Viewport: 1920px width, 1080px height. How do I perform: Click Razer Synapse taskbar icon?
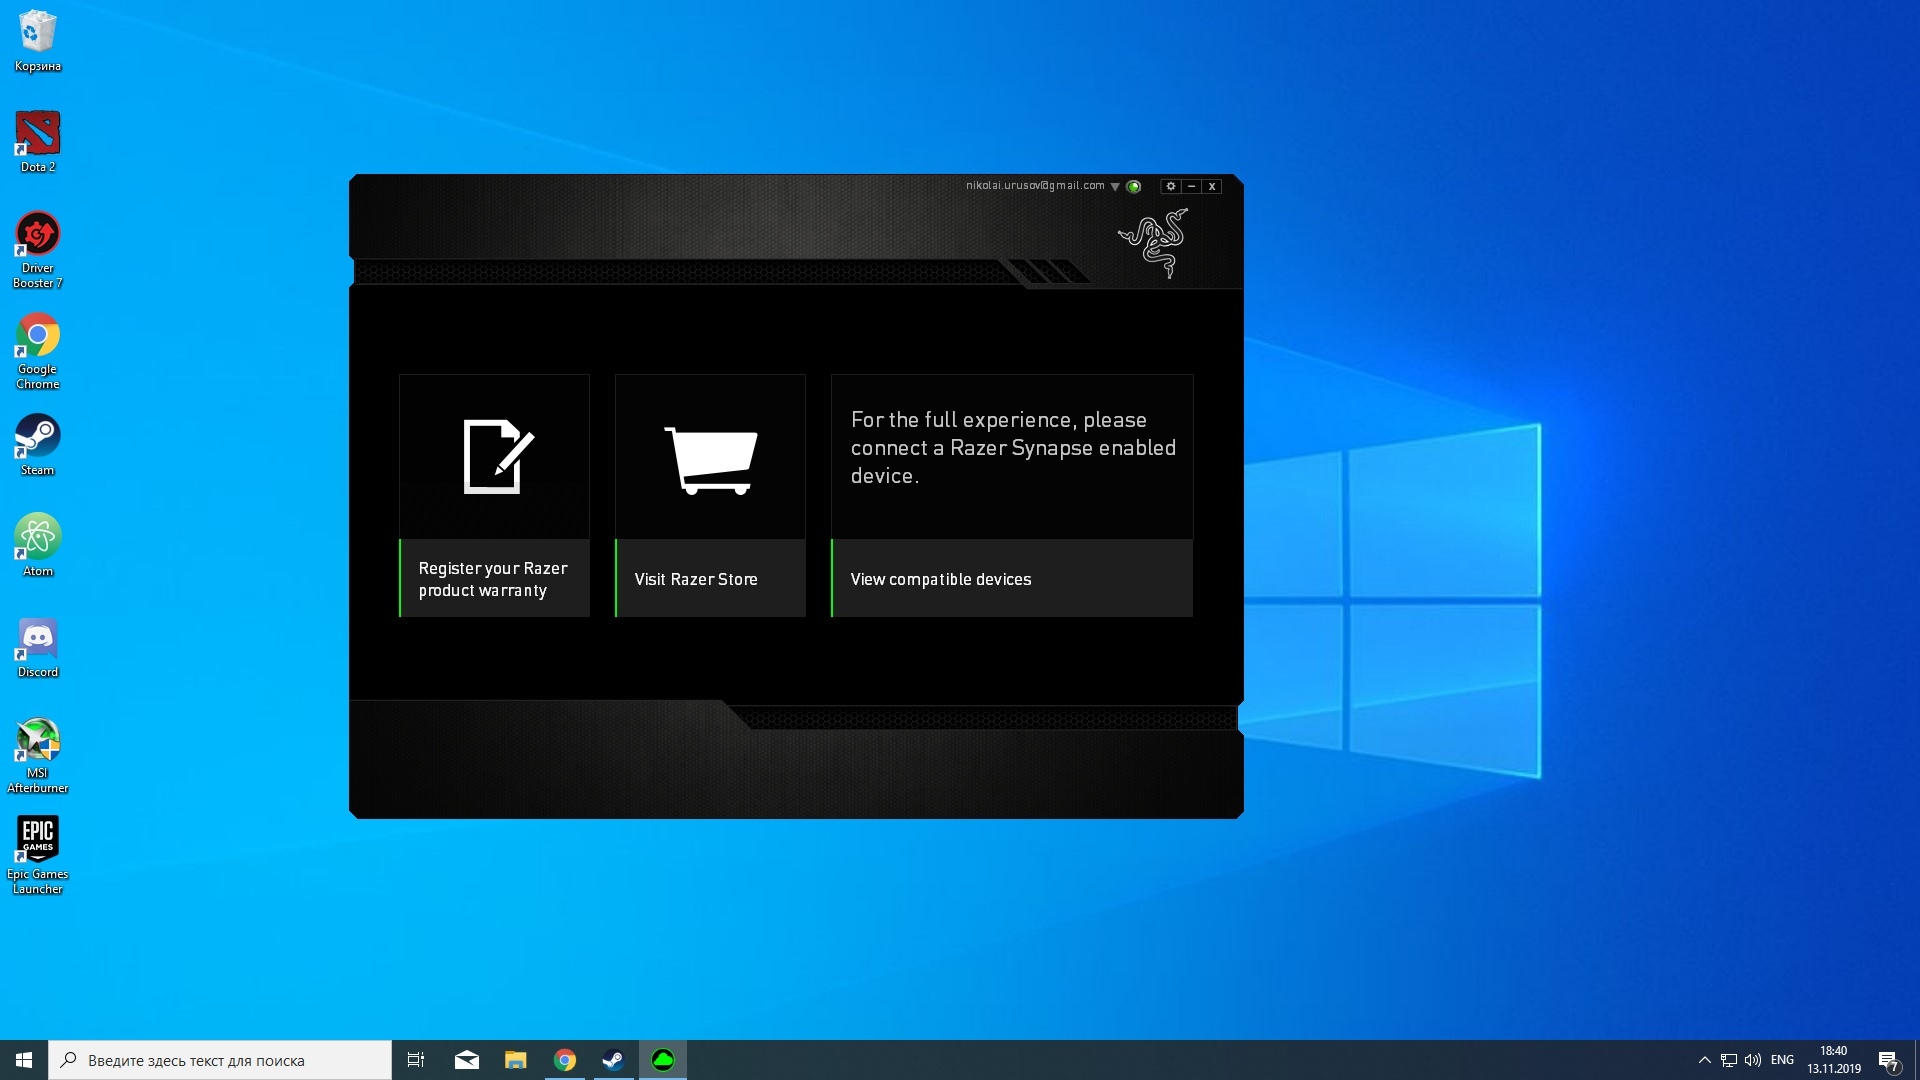pos(663,1060)
